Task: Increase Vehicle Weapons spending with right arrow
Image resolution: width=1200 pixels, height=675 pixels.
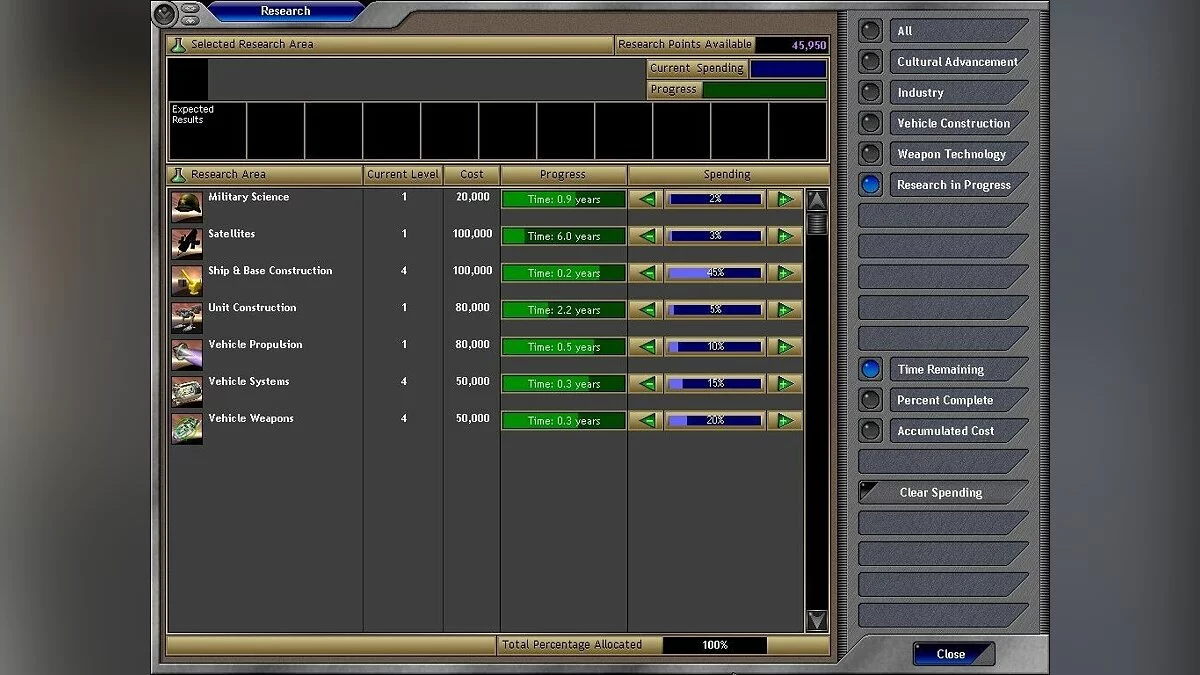Action: click(x=785, y=421)
